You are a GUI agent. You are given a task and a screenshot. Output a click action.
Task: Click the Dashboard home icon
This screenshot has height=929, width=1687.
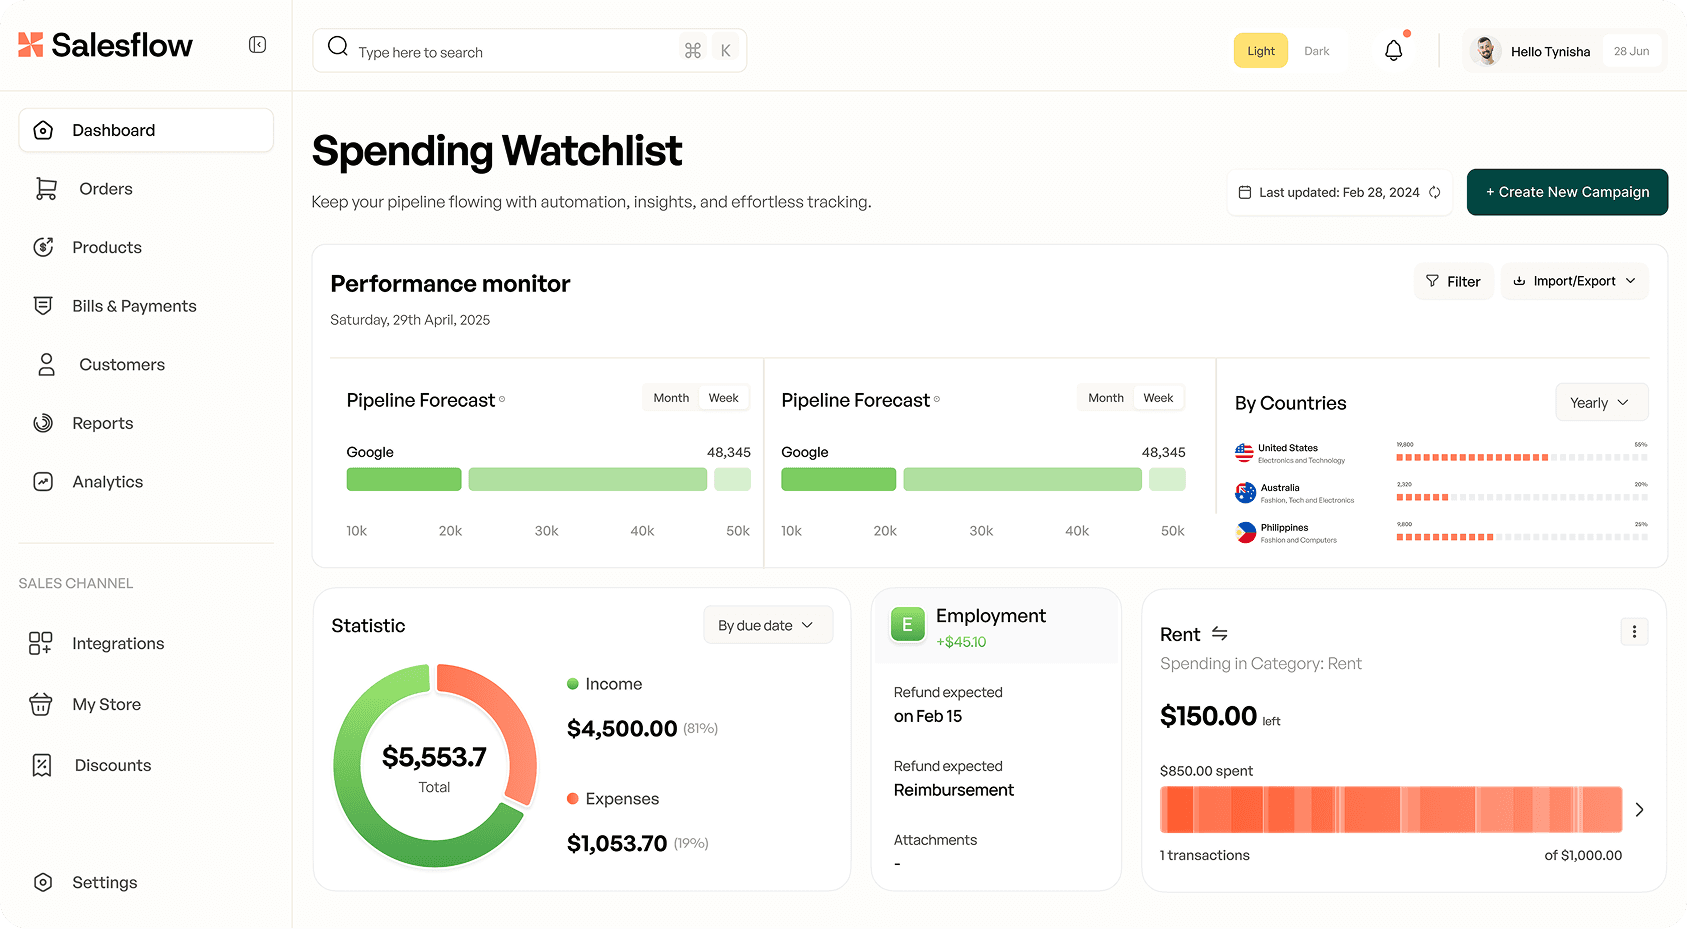pos(43,130)
